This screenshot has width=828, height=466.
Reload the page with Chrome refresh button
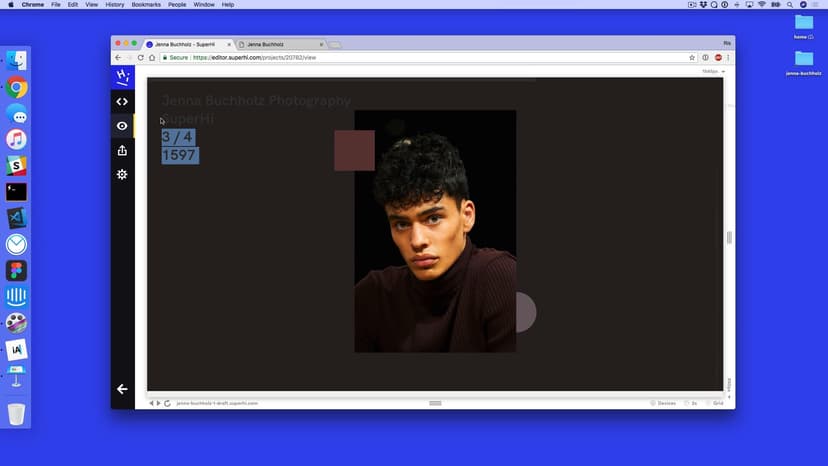tap(140, 58)
